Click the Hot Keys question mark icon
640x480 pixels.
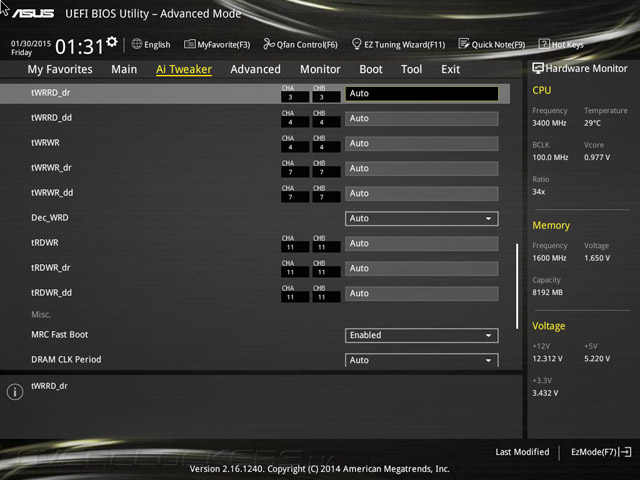pos(544,44)
